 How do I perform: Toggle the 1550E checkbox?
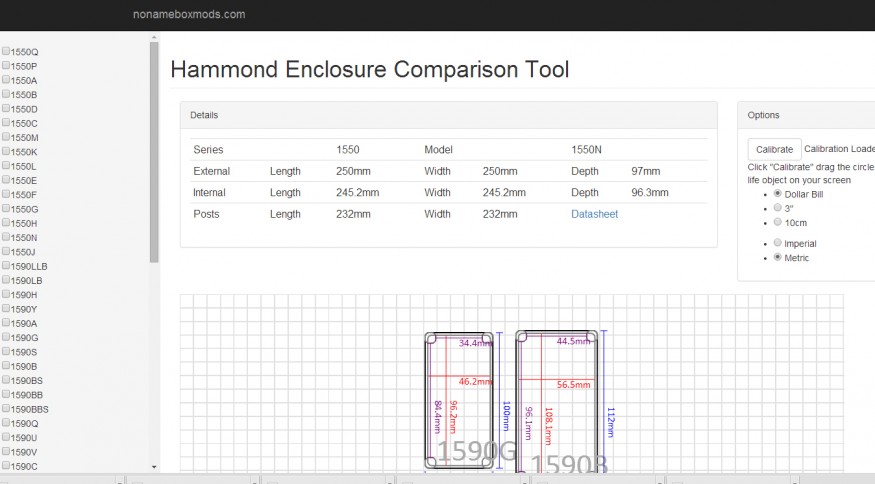click(6, 180)
